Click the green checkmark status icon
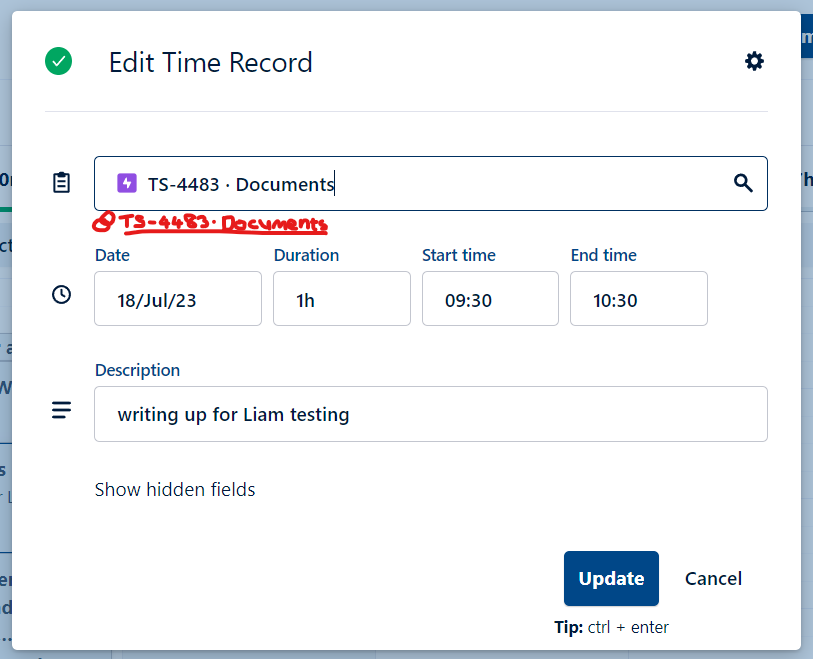The image size is (813, 659). (59, 62)
